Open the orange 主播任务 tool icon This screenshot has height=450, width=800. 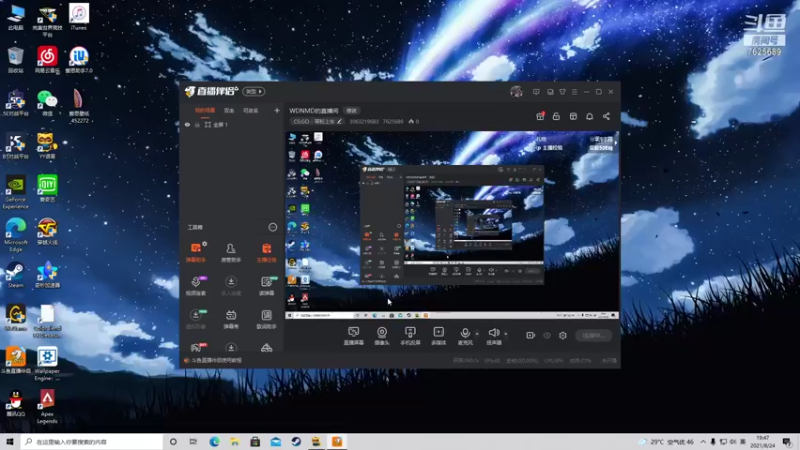click(x=266, y=253)
